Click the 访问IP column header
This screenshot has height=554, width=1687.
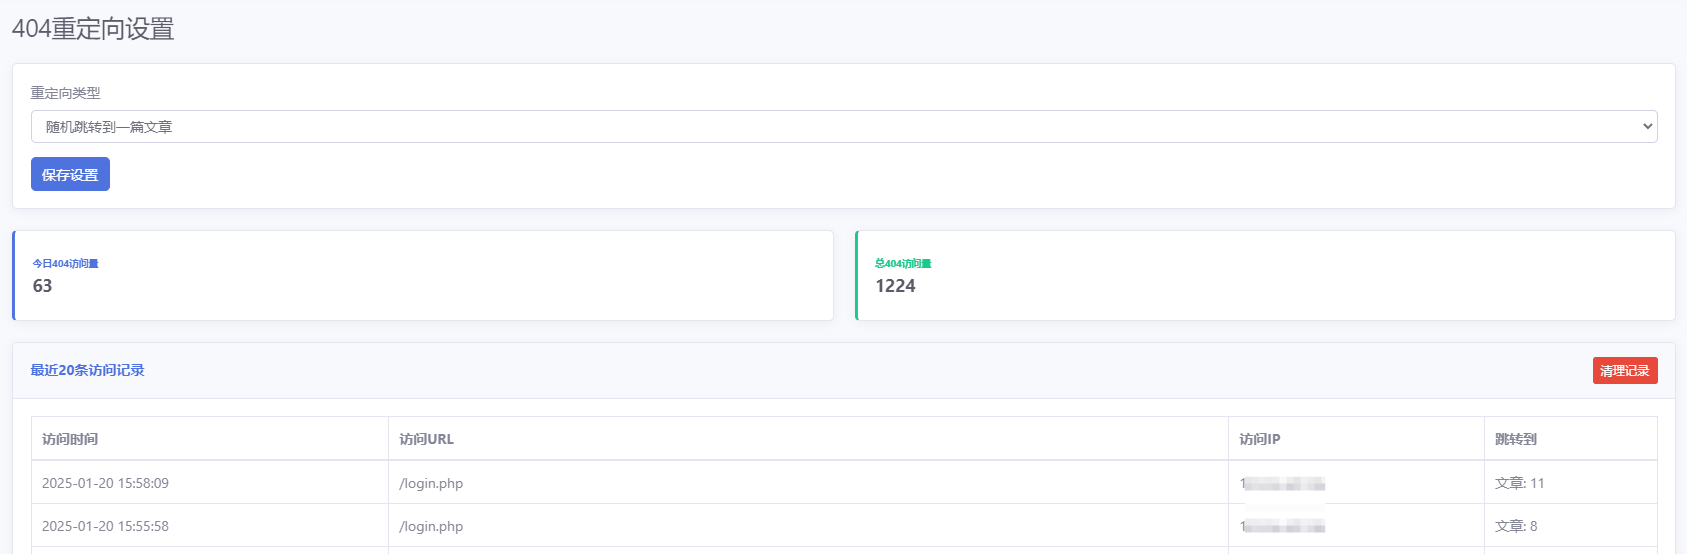[x=1260, y=439]
